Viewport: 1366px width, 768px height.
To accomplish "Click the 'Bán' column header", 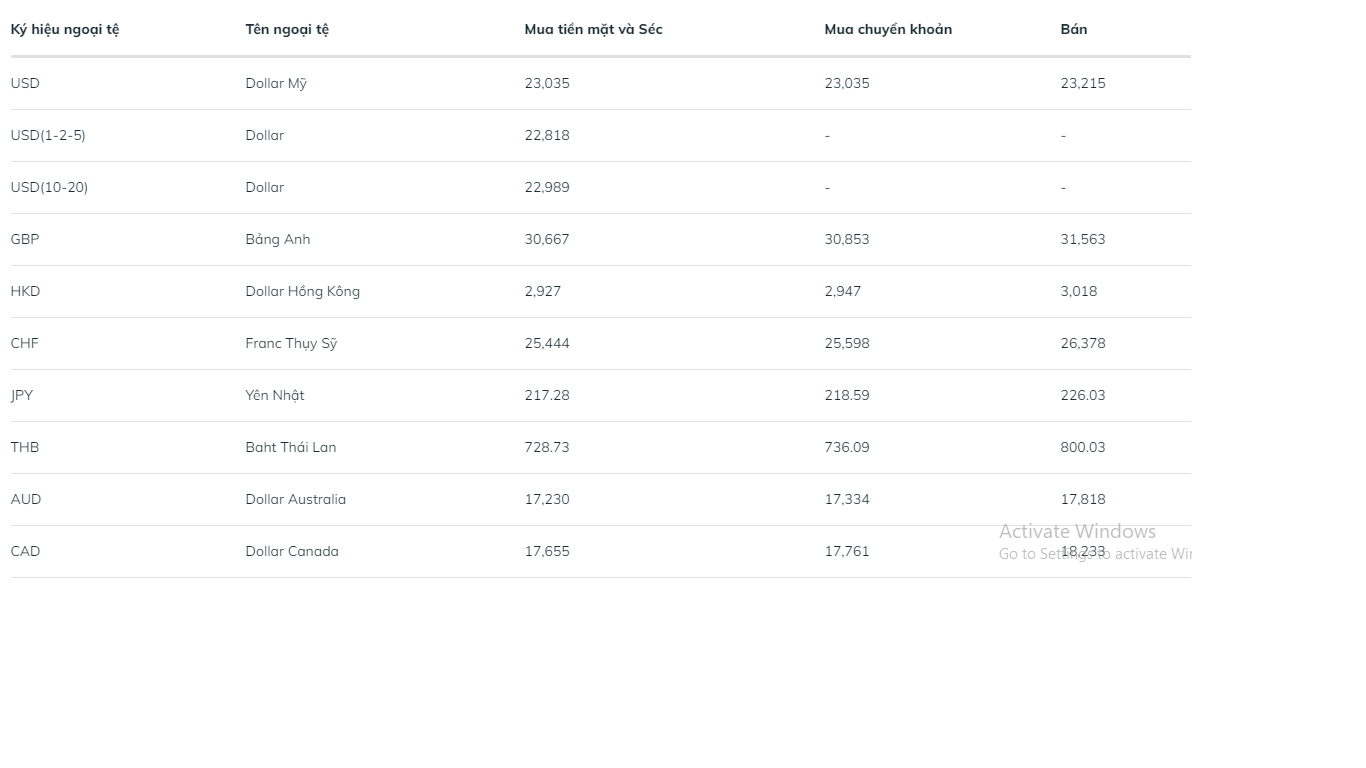I will point(1074,29).
